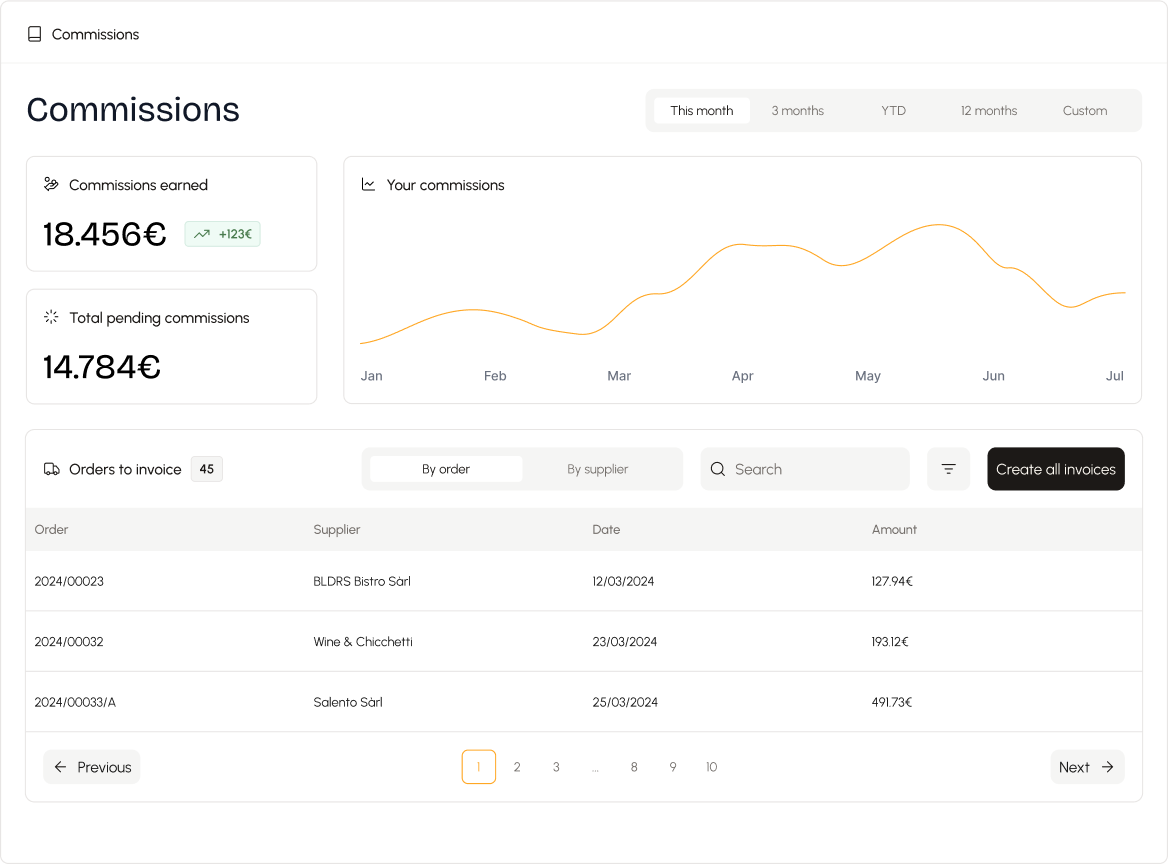Click the green trending-up +123€ badge

[222, 234]
